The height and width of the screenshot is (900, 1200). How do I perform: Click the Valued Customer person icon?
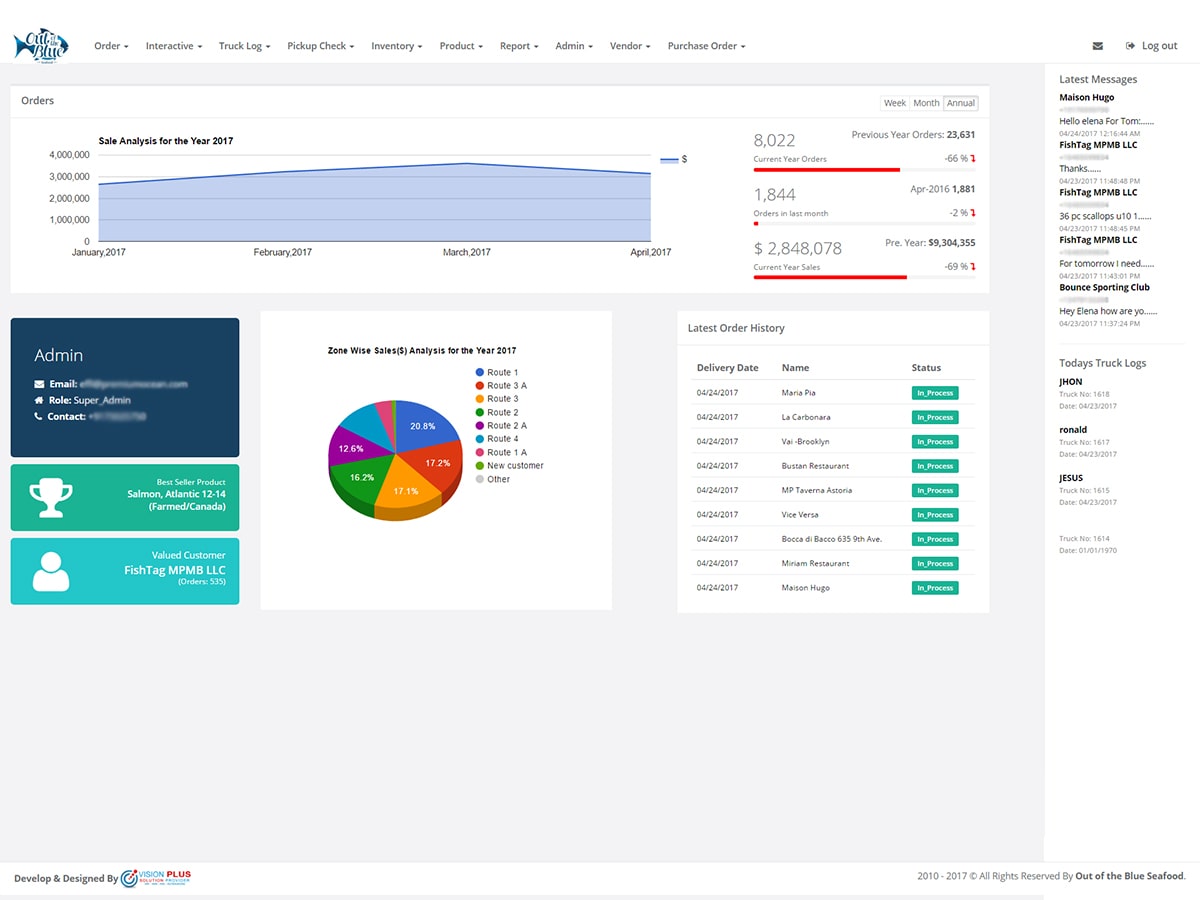pos(50,571)
